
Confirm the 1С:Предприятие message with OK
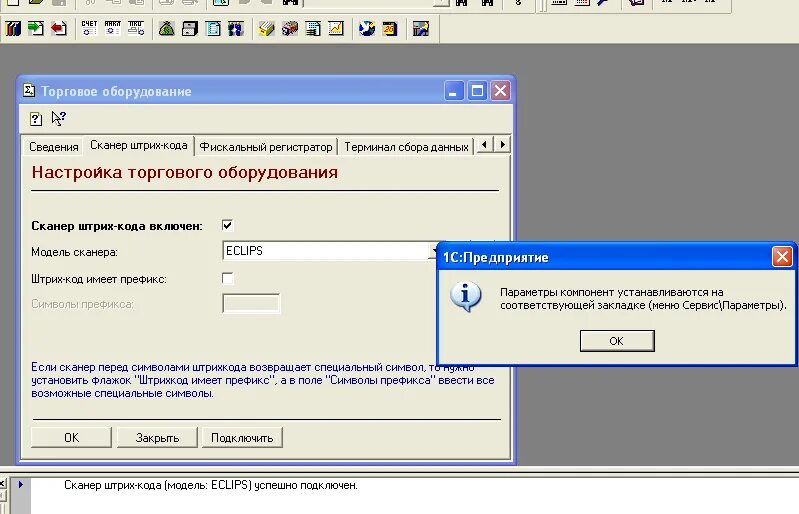pyautogui.click(x=617, y=341)
